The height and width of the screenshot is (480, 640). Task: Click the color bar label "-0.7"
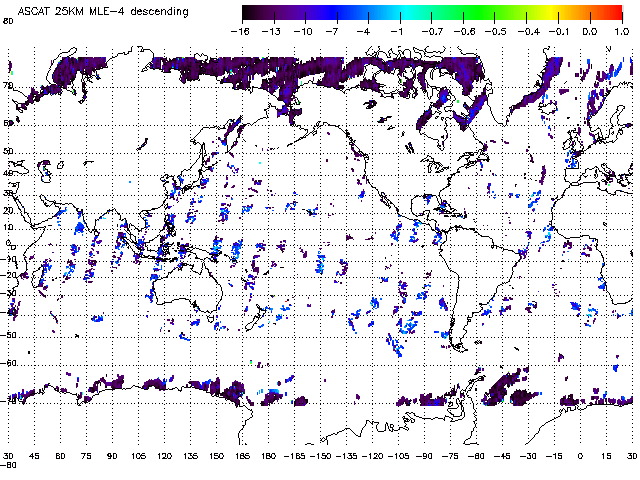pos(432,31)
